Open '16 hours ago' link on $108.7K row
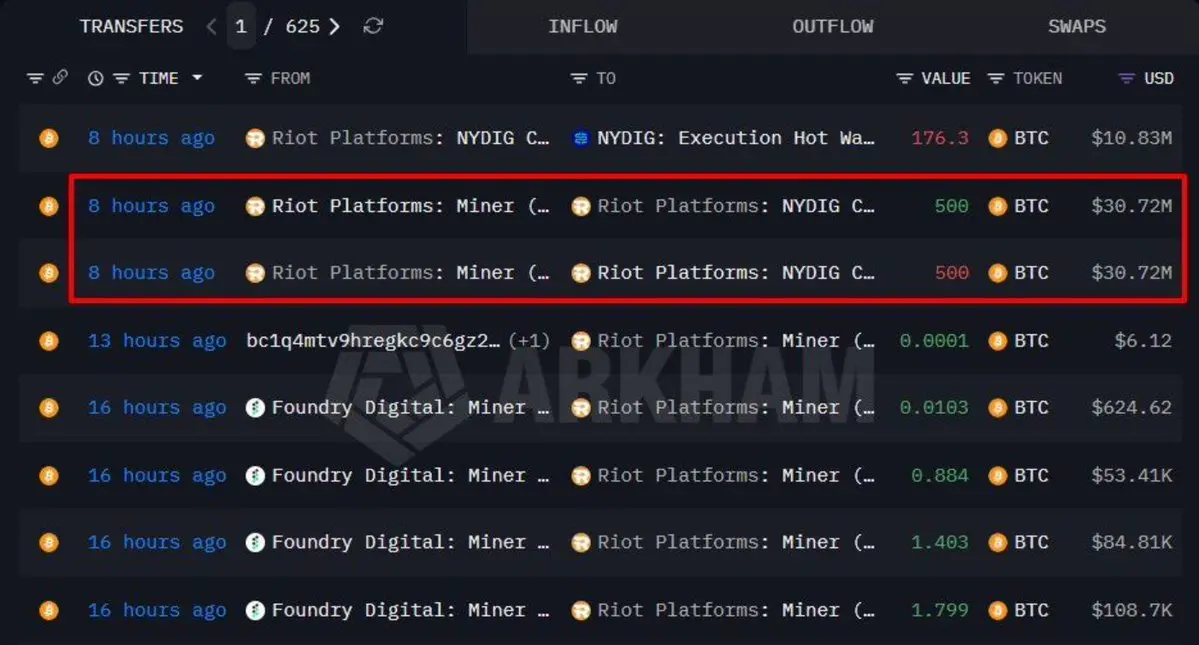Image resolution: width=1199 pixels, height=645 pixels. point(157,611)
